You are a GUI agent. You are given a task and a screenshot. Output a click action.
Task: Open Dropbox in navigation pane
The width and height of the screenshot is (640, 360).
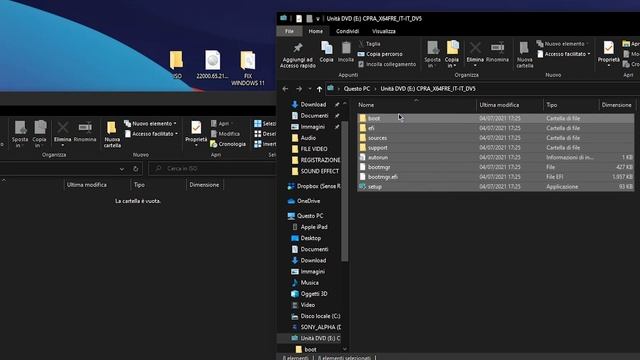(318, 186)
